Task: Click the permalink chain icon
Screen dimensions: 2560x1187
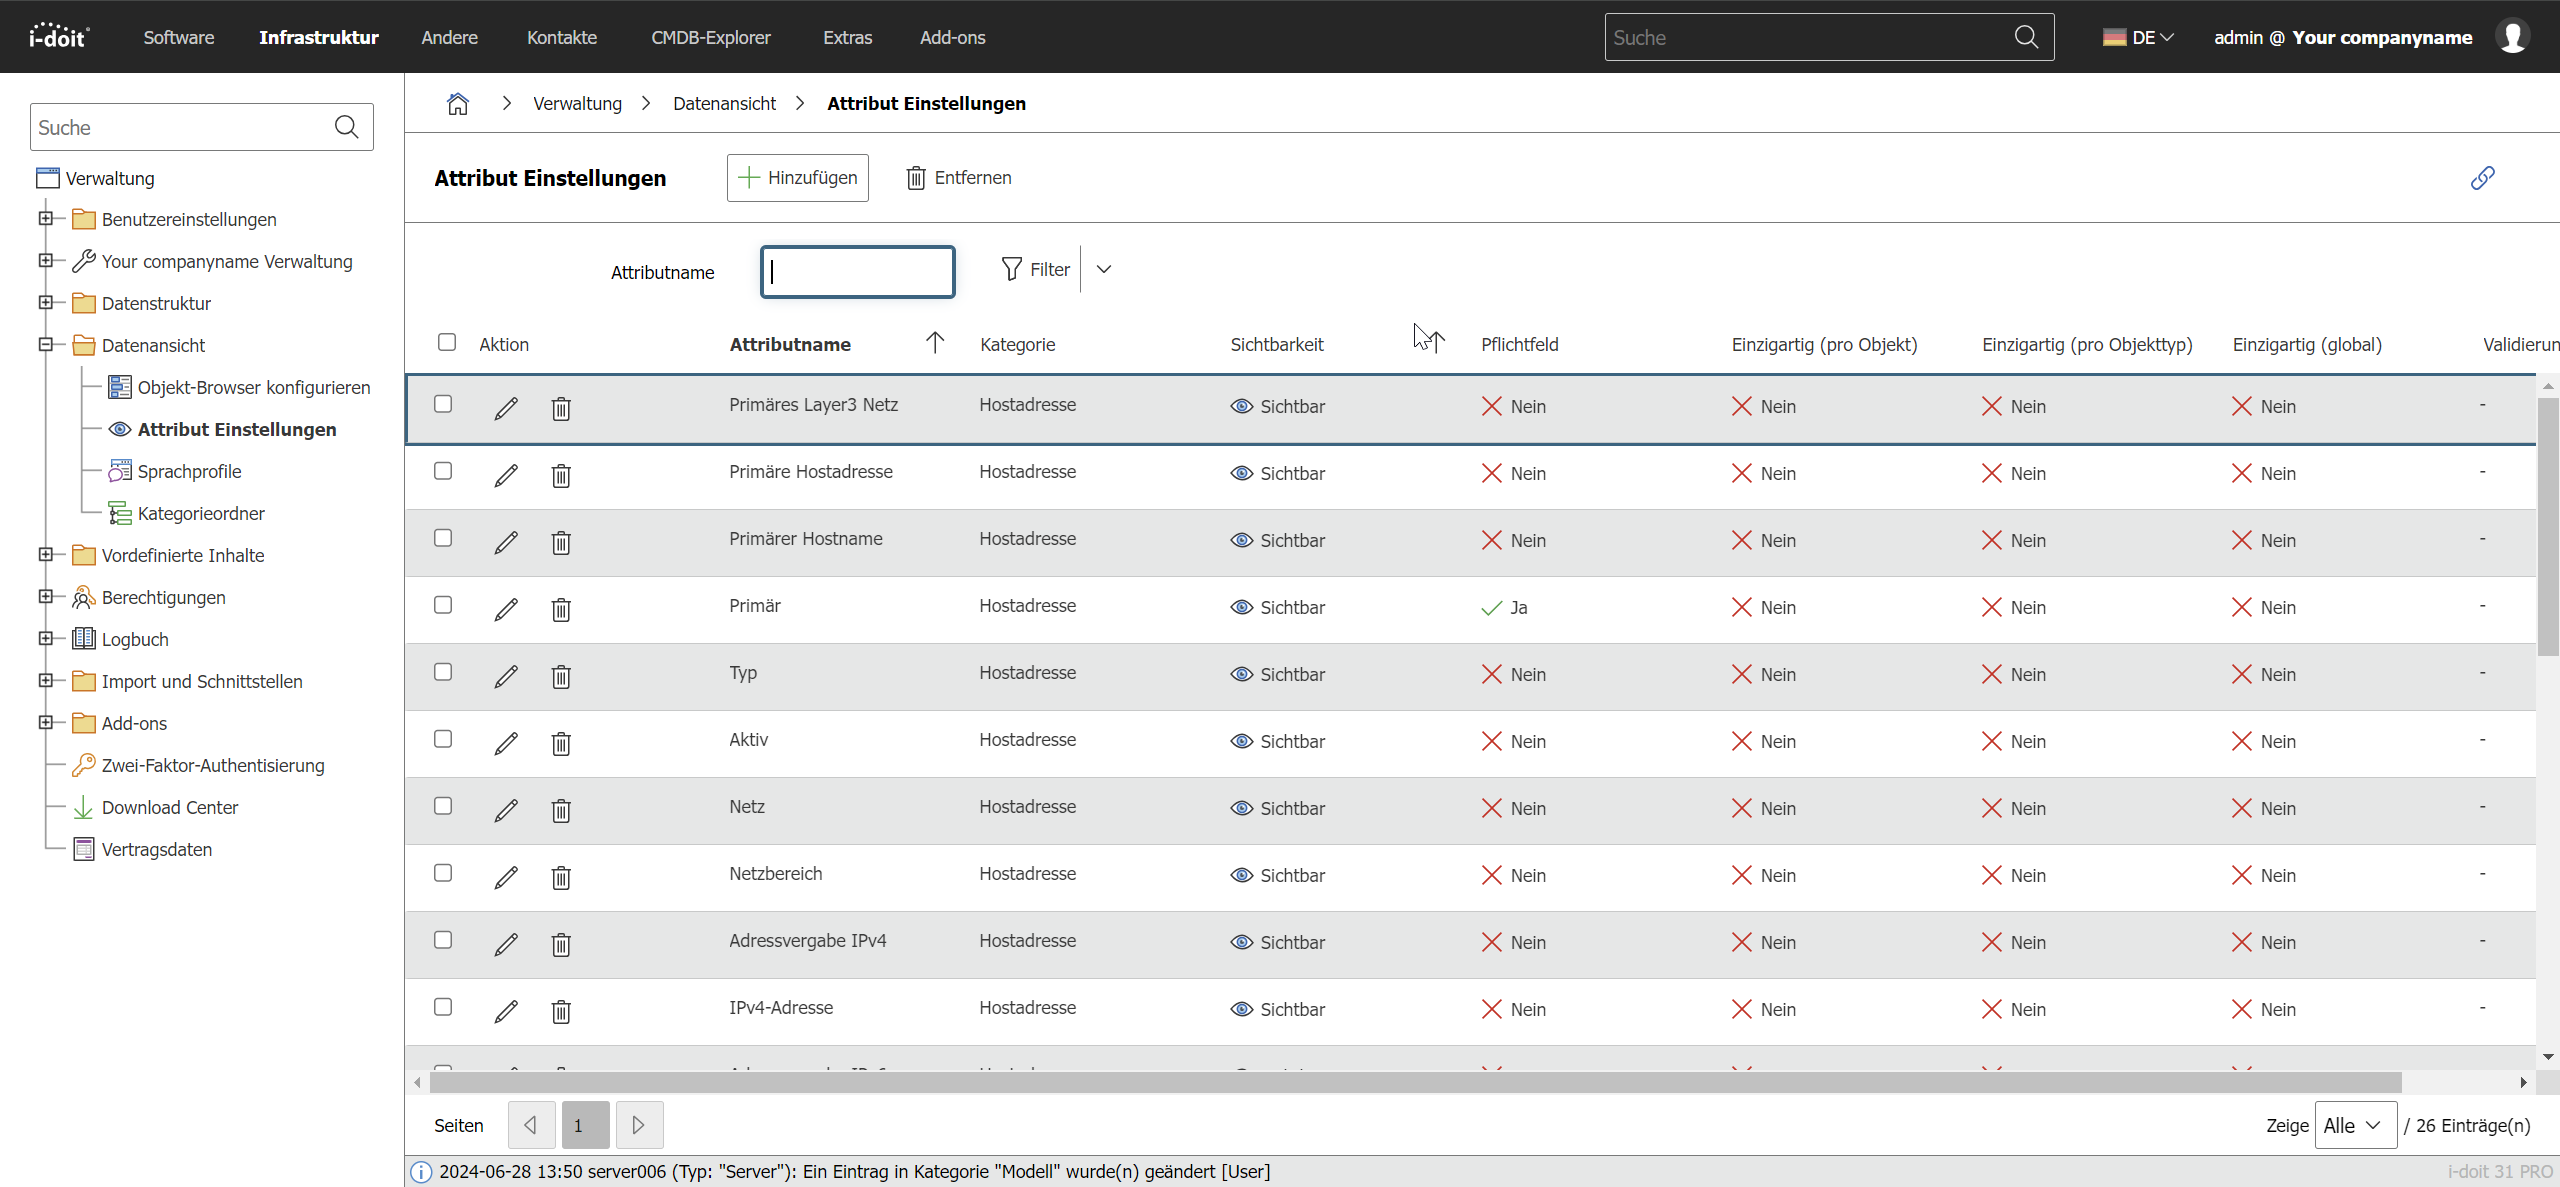Action: point(2482,178)
